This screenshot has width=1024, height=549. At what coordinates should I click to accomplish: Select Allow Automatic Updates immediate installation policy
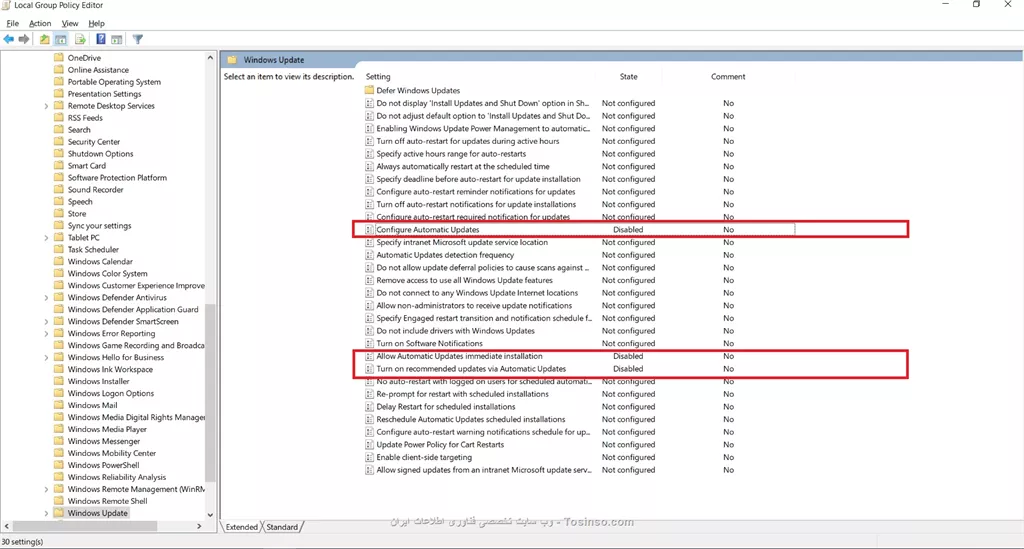459,356
